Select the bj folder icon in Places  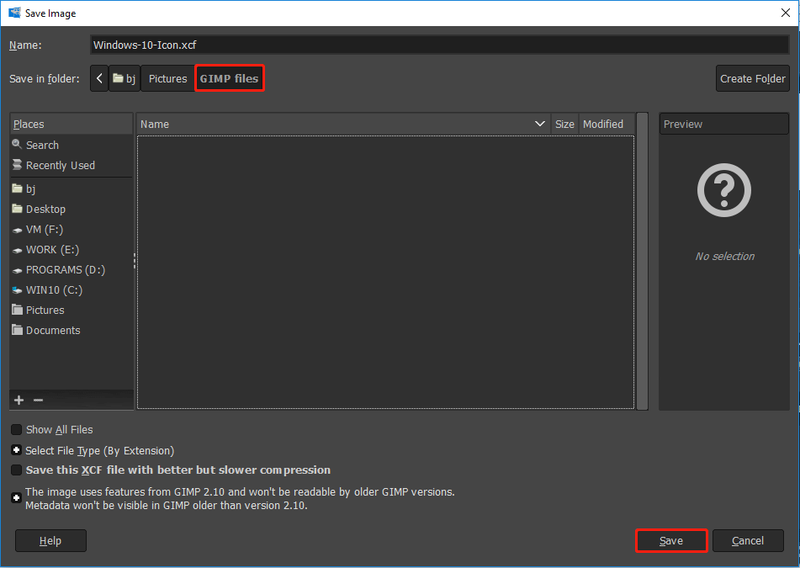click(17, 189)
